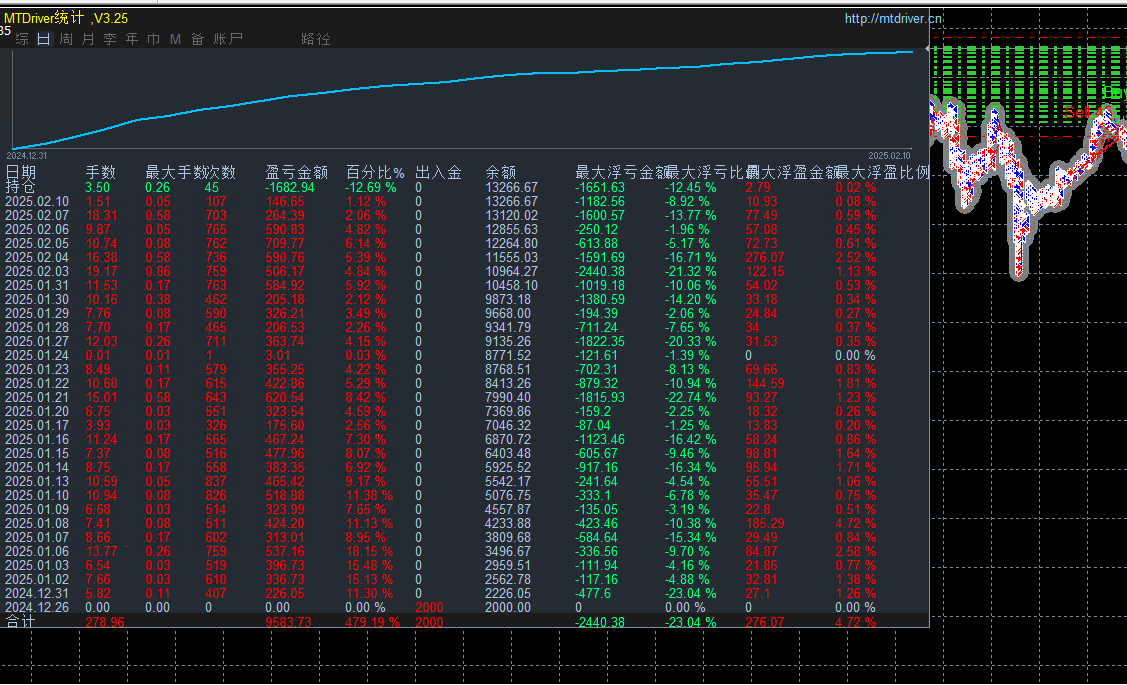The height and width of the screenshot is (685, 1127).
Task: Select the 2025.01.20 date row
Action: tap(37, 412)
